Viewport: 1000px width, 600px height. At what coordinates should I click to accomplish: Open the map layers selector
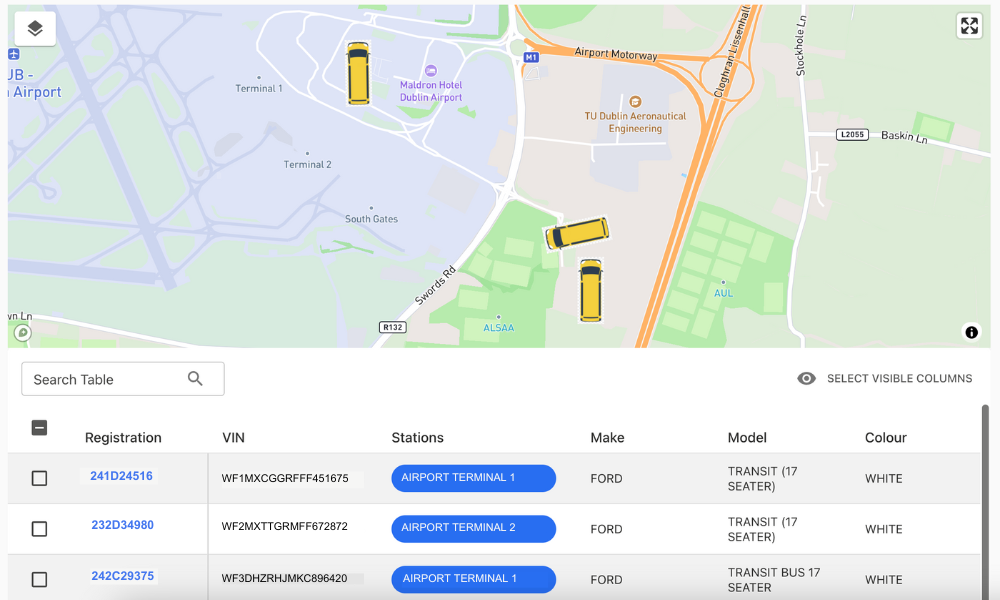[35, 28]
